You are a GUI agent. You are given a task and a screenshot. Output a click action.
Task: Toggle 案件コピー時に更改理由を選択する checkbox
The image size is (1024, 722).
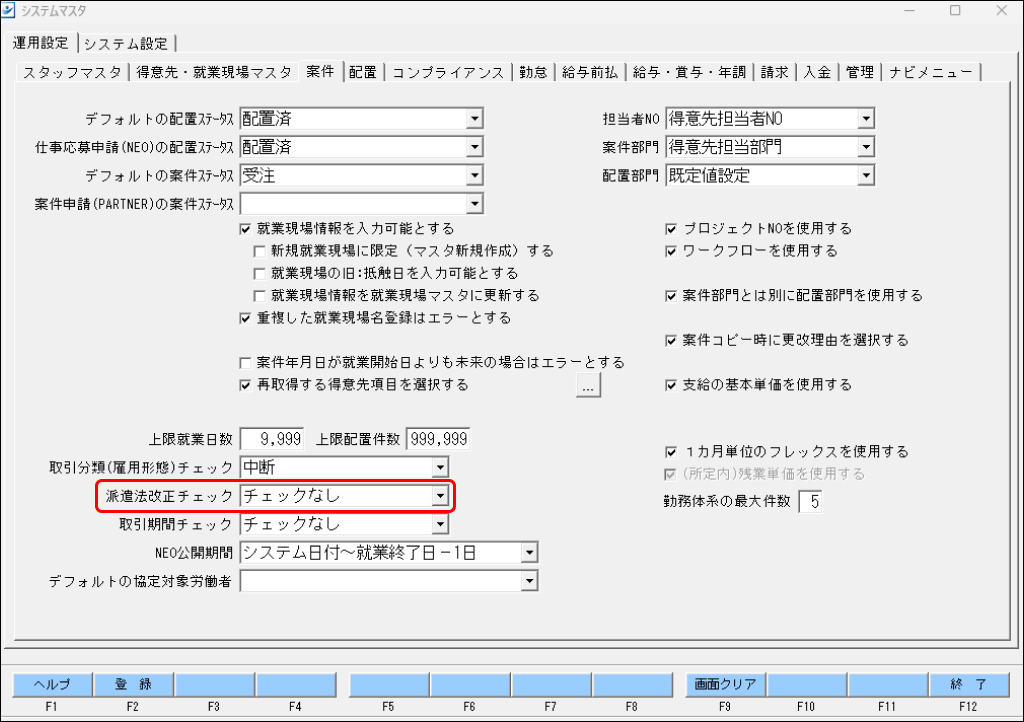(x=671, y=341)
